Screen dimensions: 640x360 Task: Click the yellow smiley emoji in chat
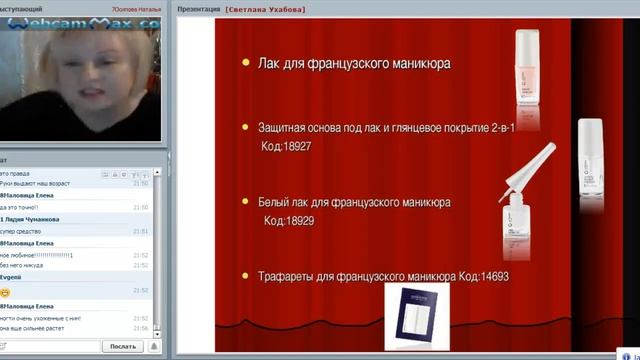(5, 293)
